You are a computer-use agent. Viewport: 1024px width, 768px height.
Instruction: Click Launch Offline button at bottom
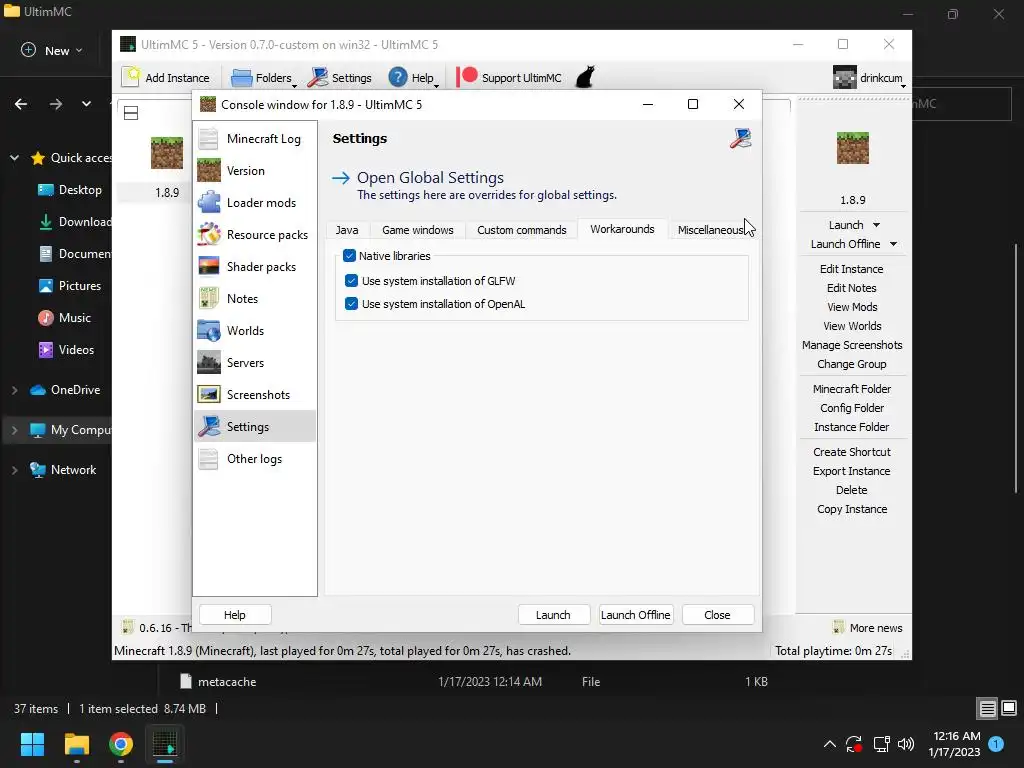click(635, 615)
